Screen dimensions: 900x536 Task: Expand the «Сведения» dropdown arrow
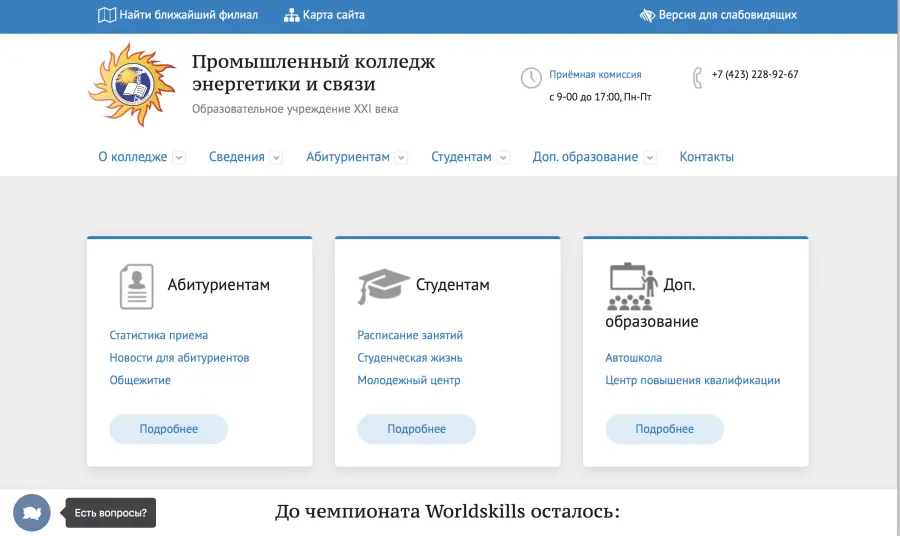click(276, 158)
